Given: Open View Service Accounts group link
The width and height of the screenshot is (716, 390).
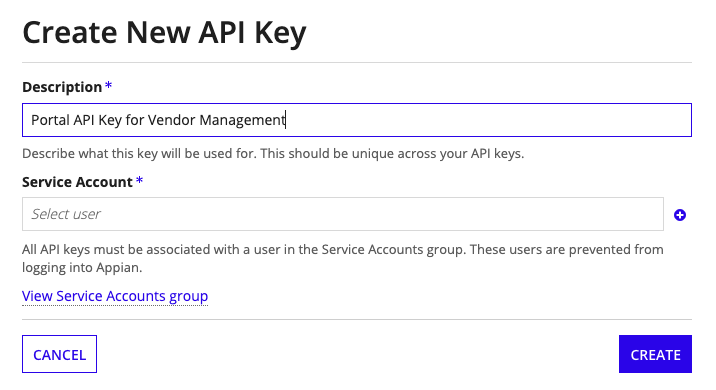Looking at the screenshot, I should (x=115, y=296).
